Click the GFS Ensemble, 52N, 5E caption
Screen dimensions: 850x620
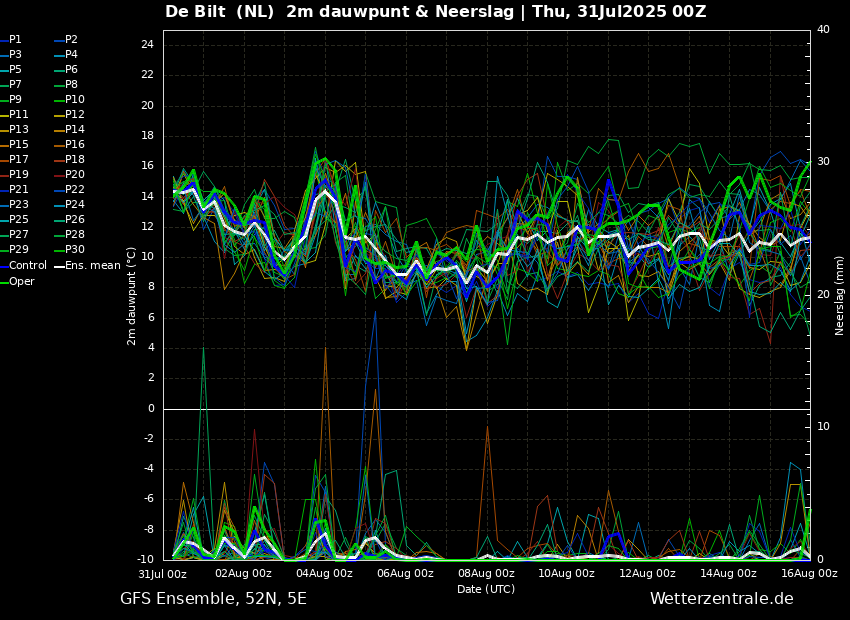pos(213,599)
